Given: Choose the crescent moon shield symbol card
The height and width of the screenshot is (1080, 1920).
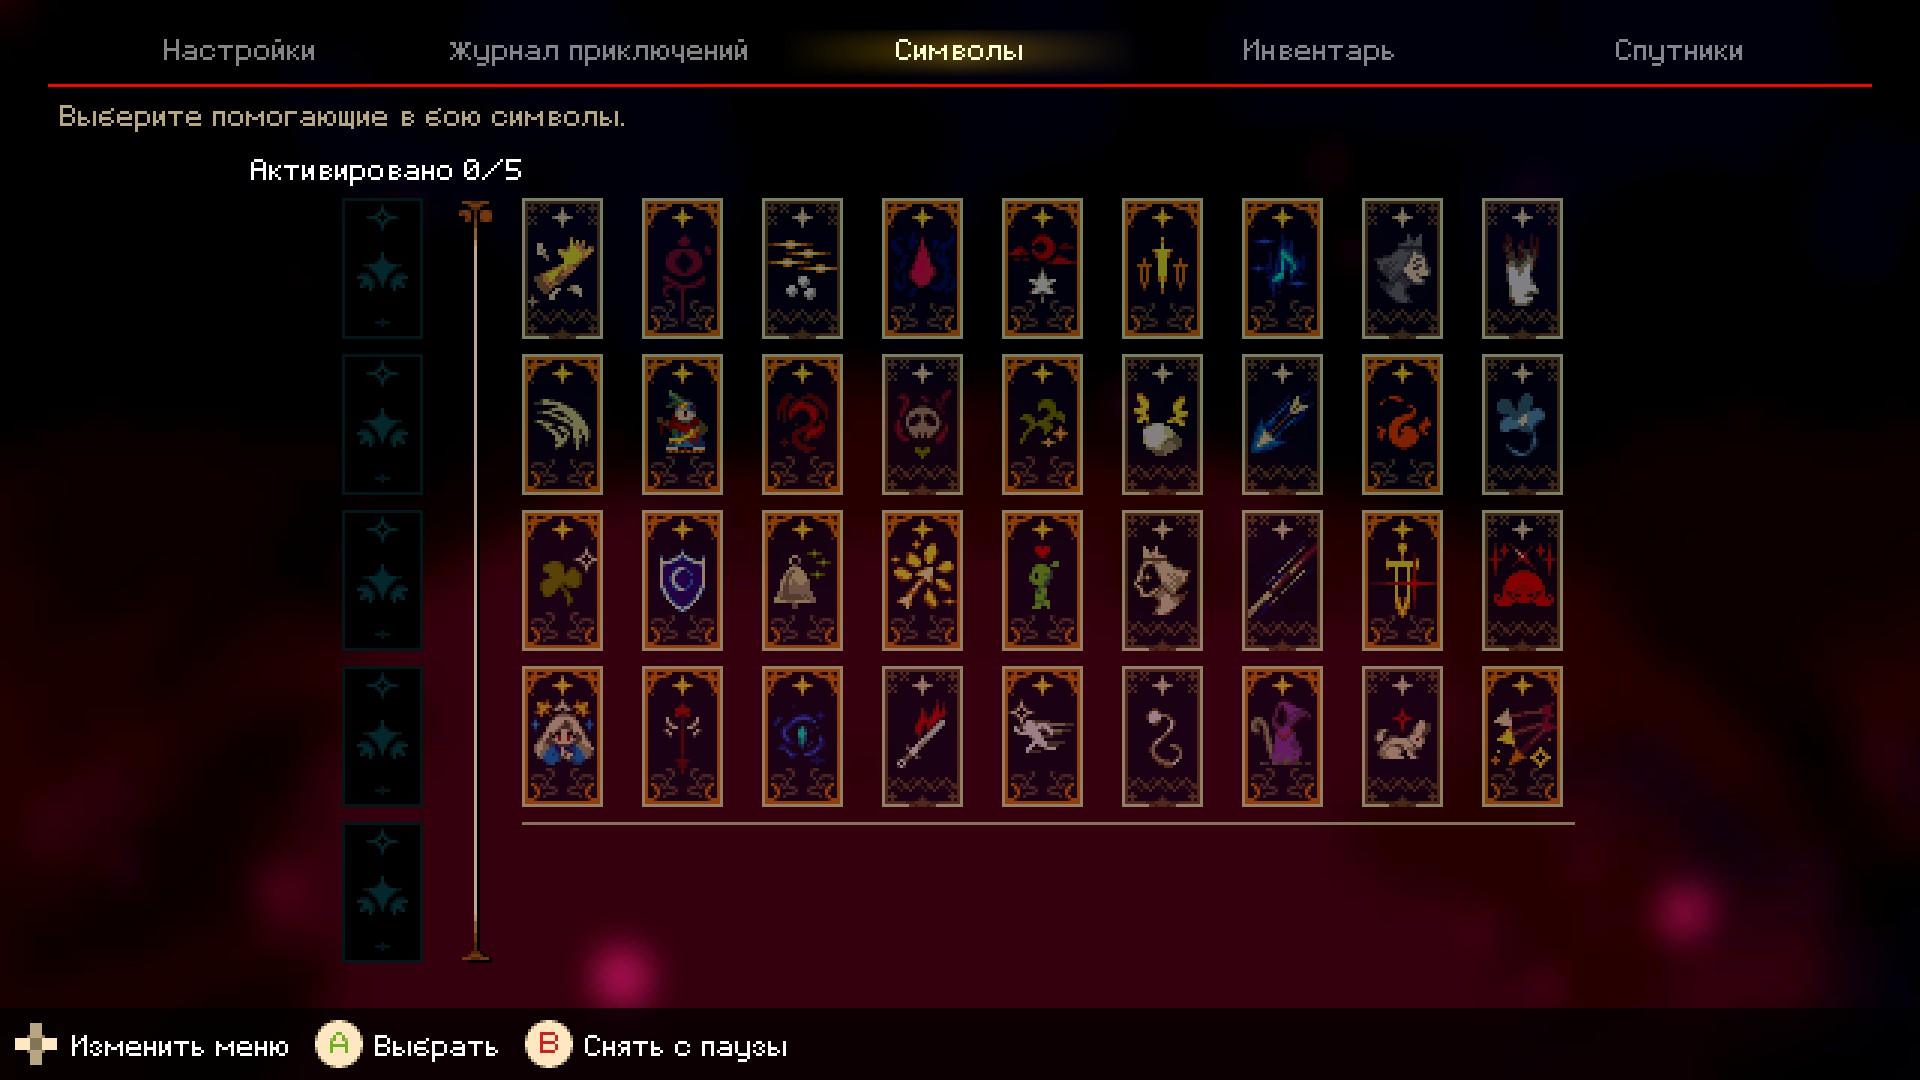Looking at the screenshot, I should (682, 580).
